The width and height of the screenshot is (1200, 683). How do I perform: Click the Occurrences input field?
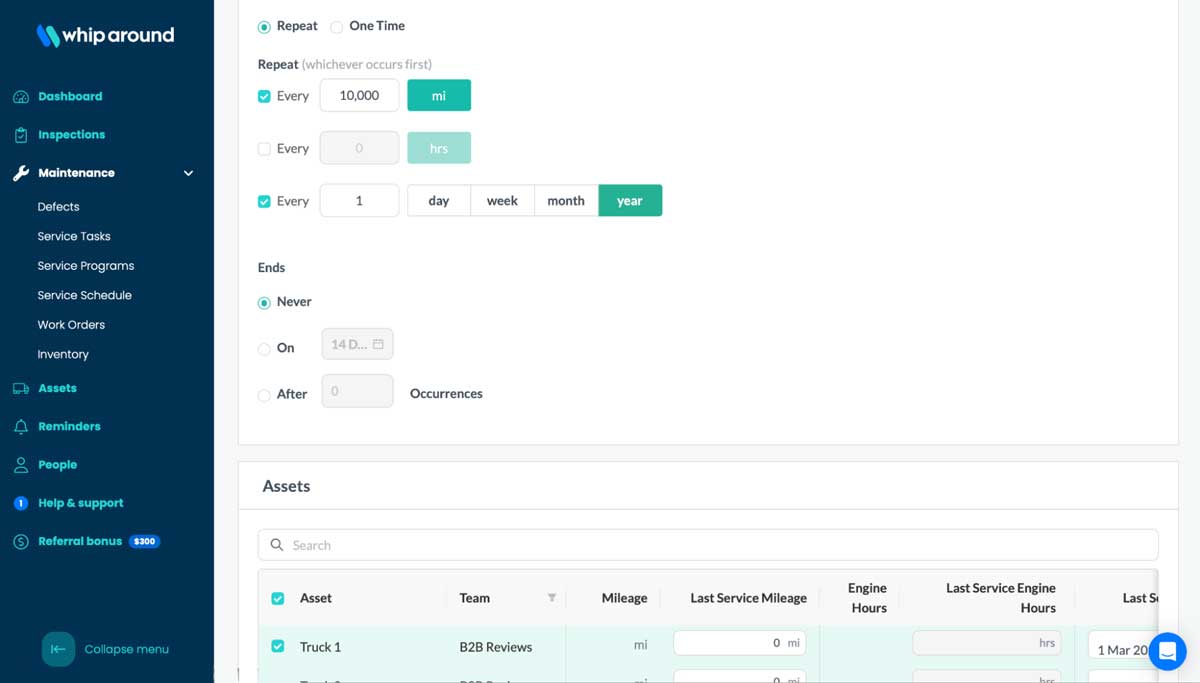[x=357, y=392]
